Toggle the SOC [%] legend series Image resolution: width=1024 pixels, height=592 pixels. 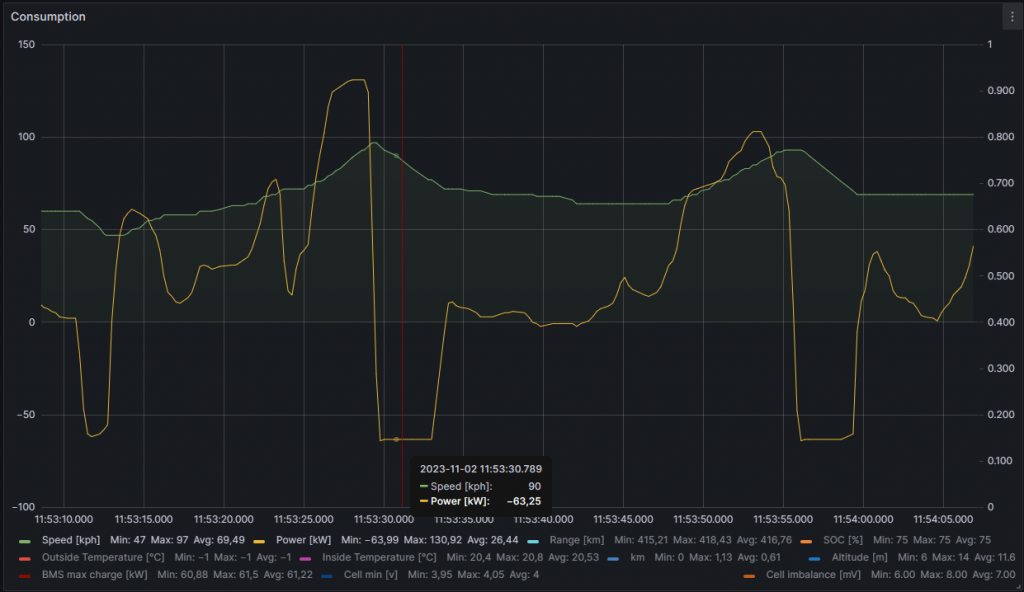coord(842,540)
